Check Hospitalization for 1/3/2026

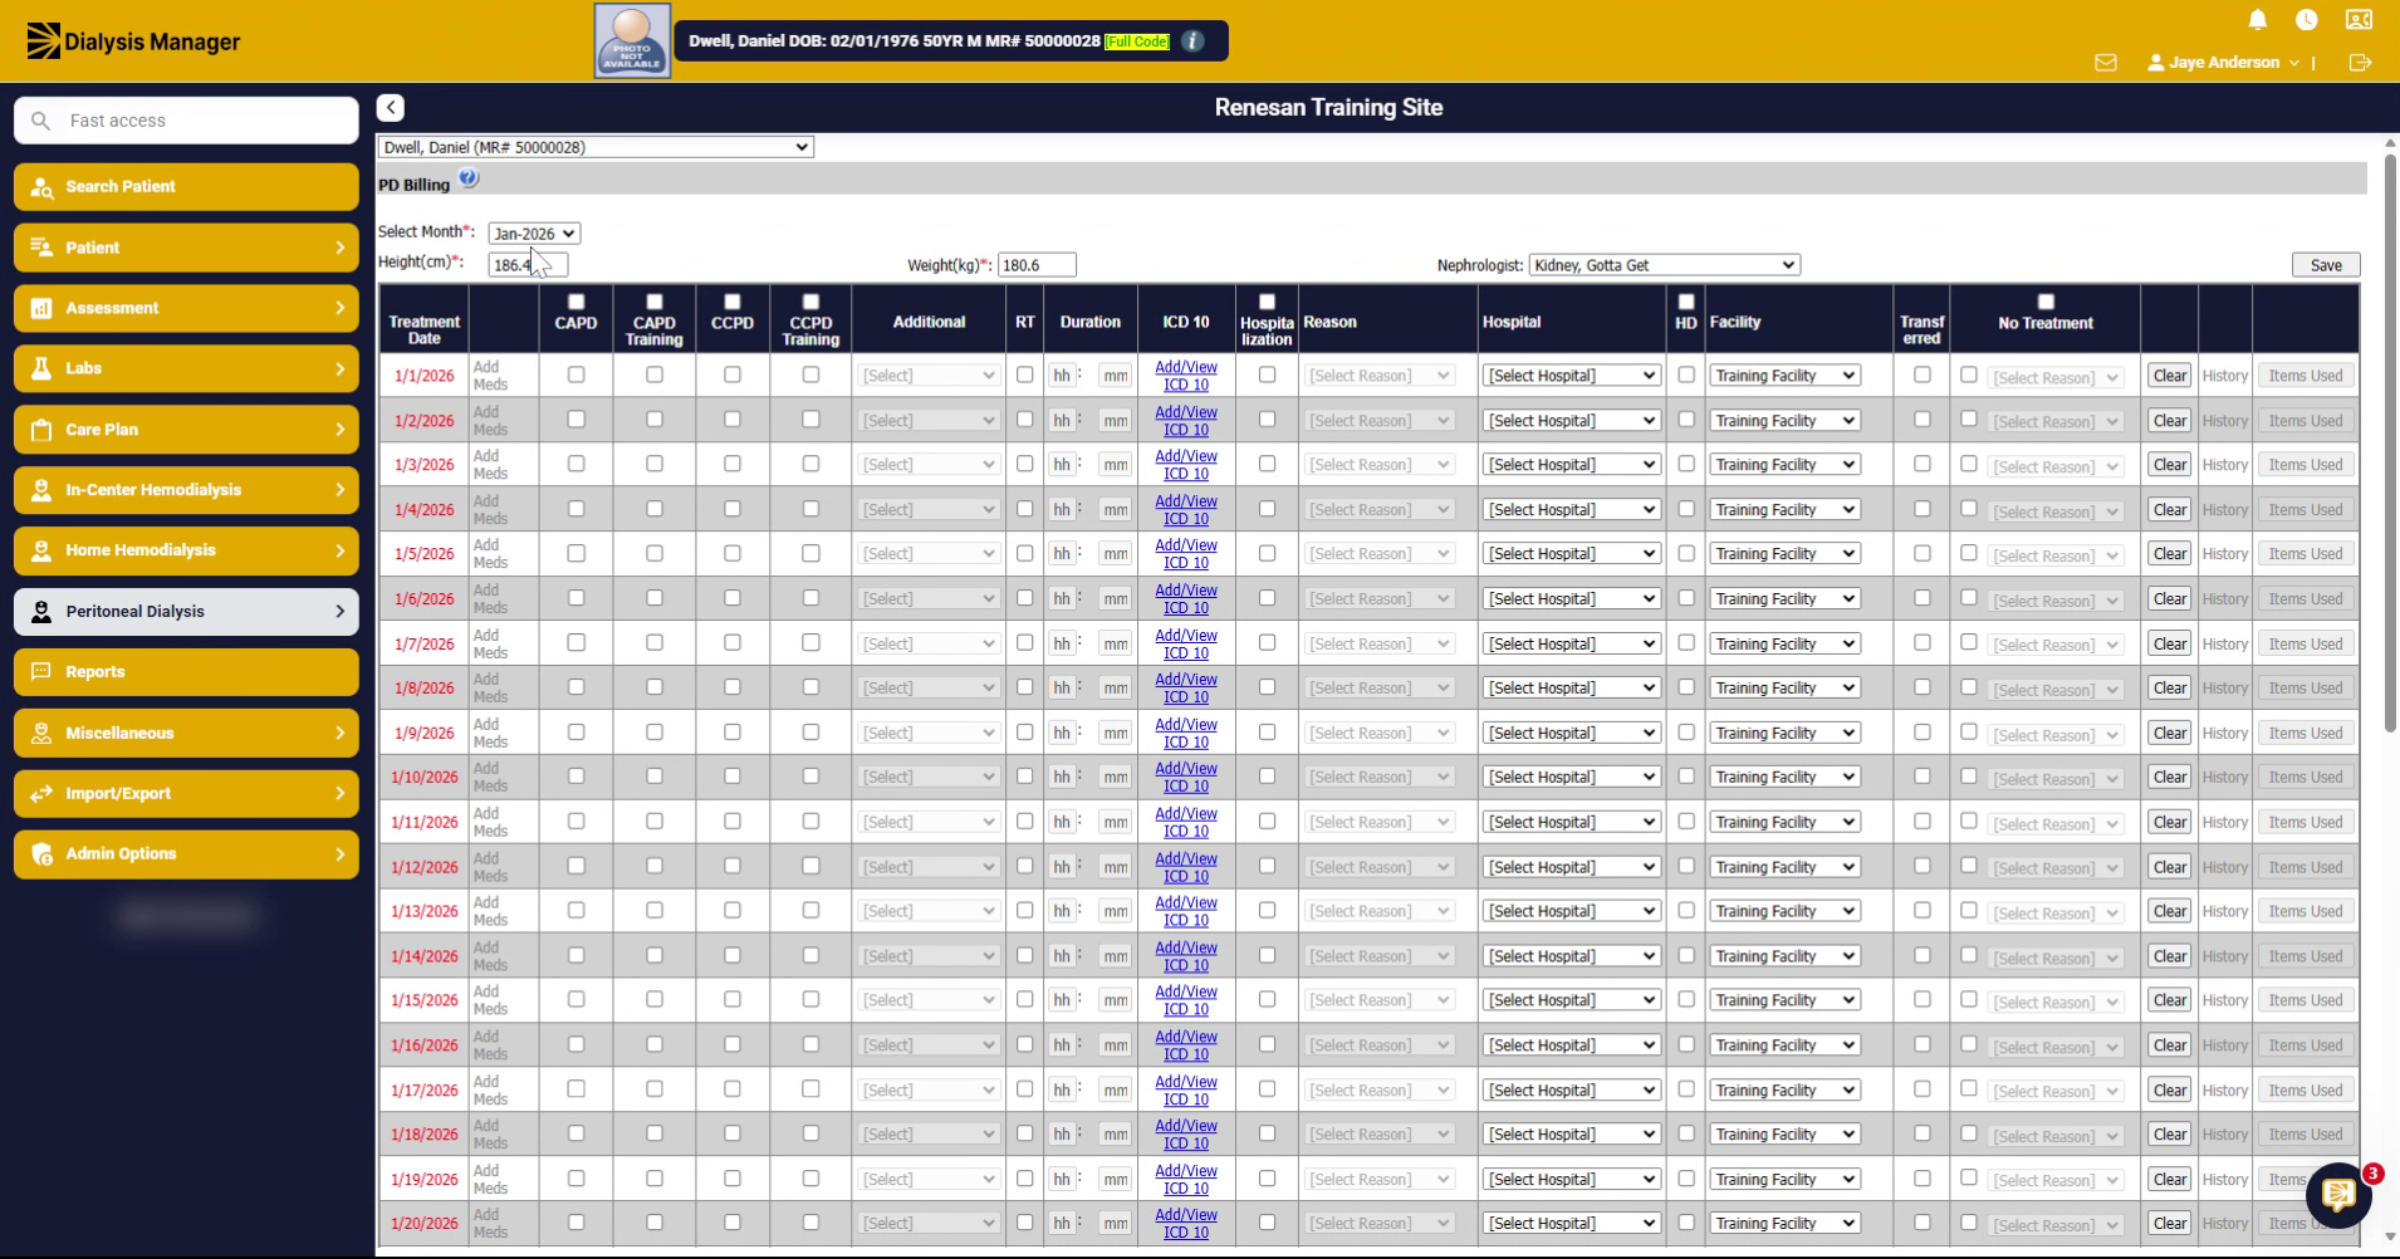coord(1267,464)
